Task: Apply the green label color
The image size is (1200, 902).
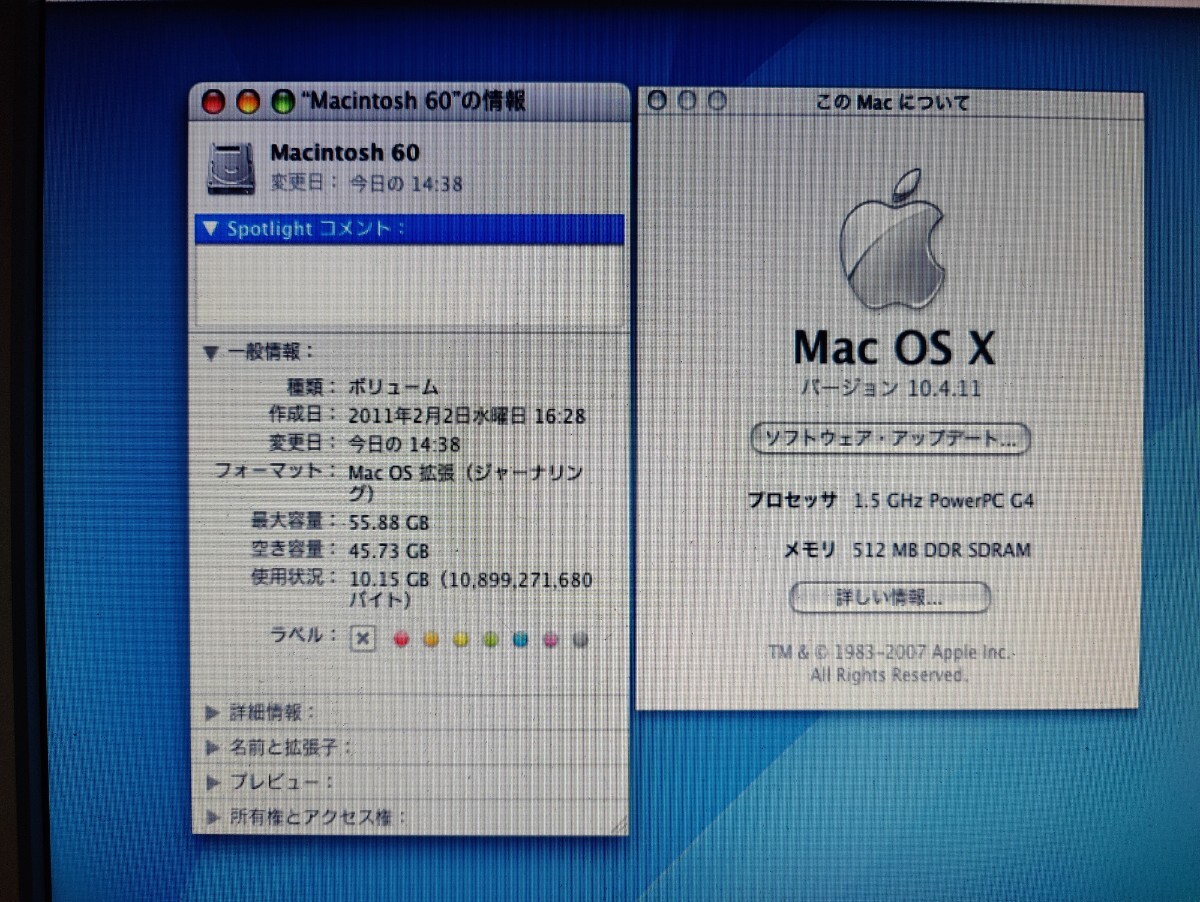Action: [x=491, y=640]
